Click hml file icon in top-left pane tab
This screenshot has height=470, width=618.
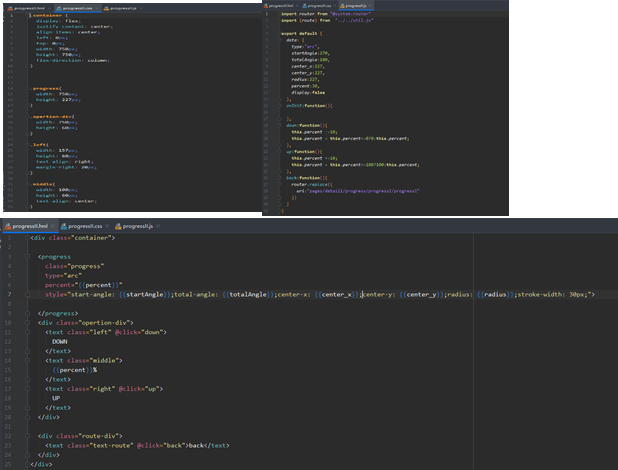(x=10, y=8)
